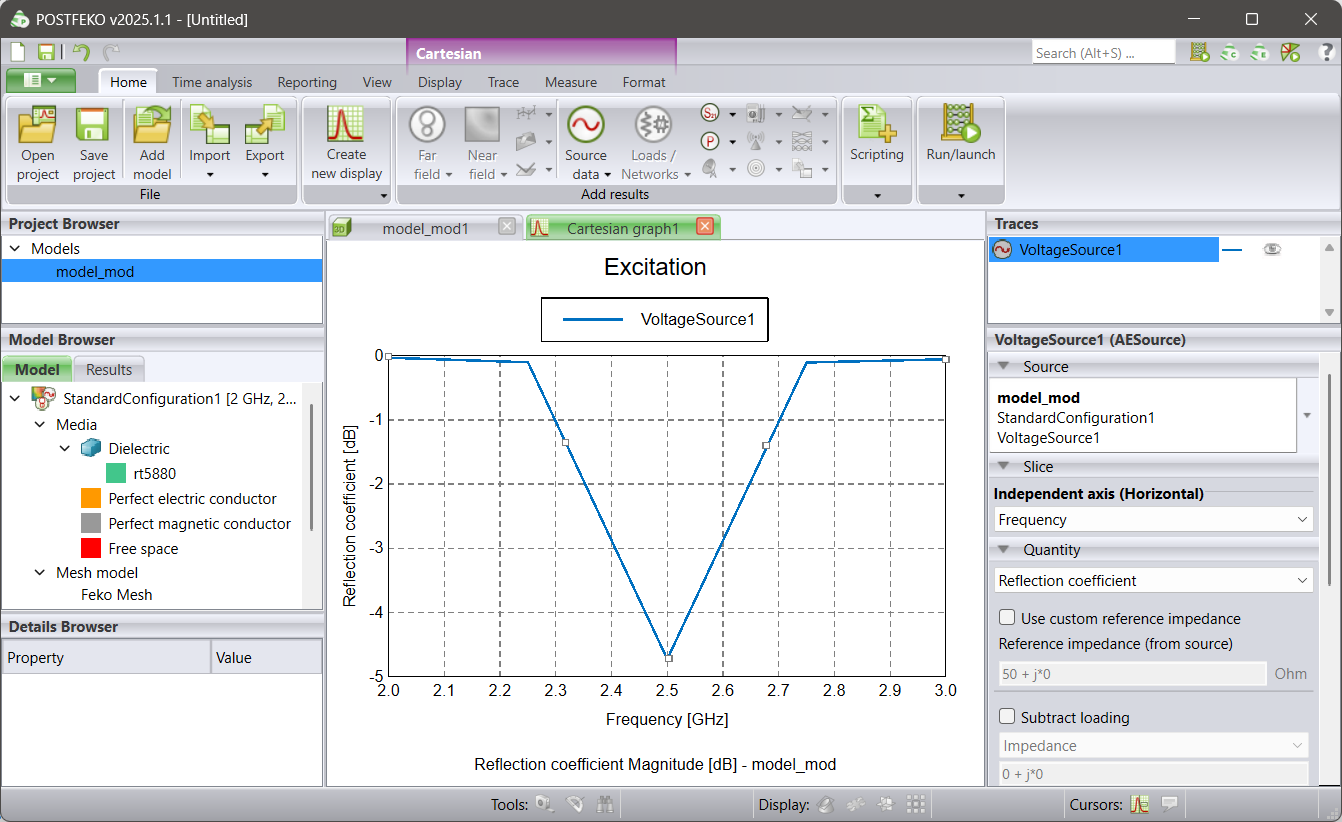Viewport: 1342px width, 822px height.
Task: Click the rt5880 dielectric cube icon
Action: pos(91,449)
